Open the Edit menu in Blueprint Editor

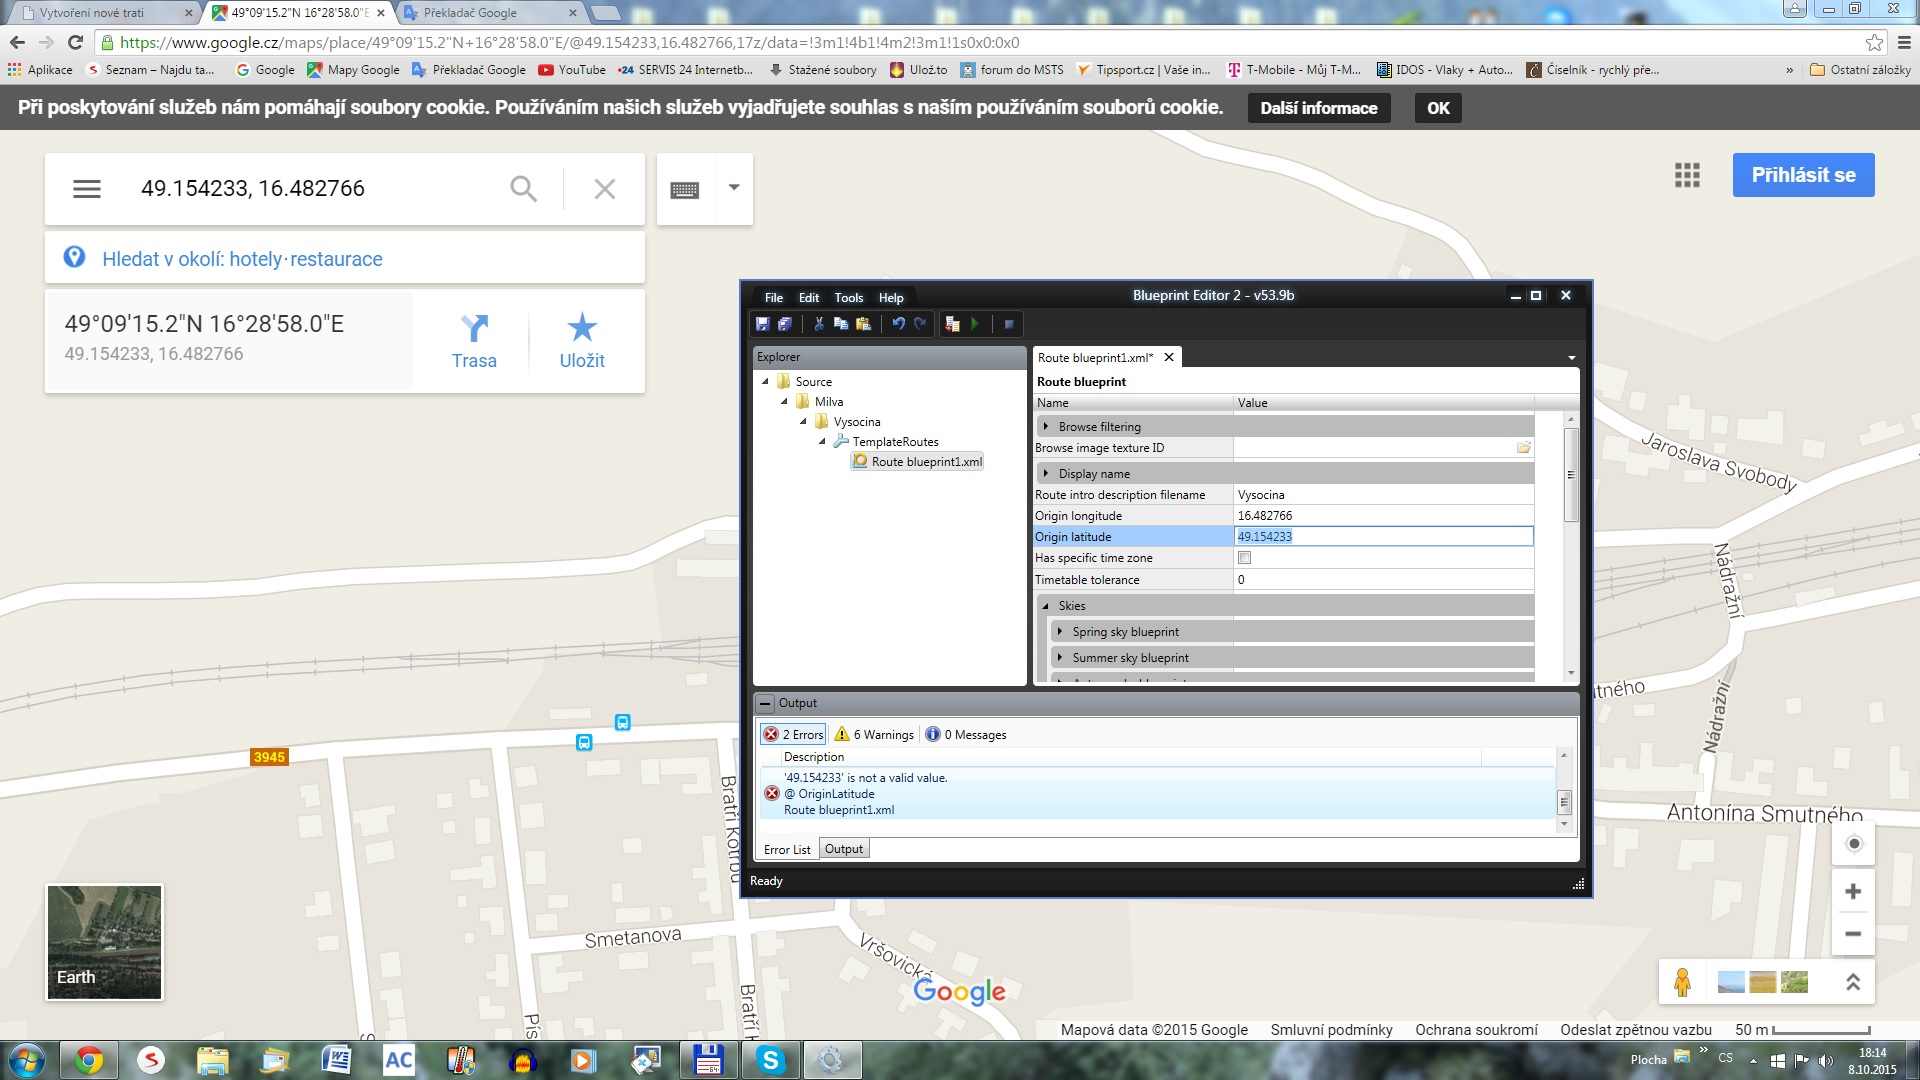click(x=809, y=297)
